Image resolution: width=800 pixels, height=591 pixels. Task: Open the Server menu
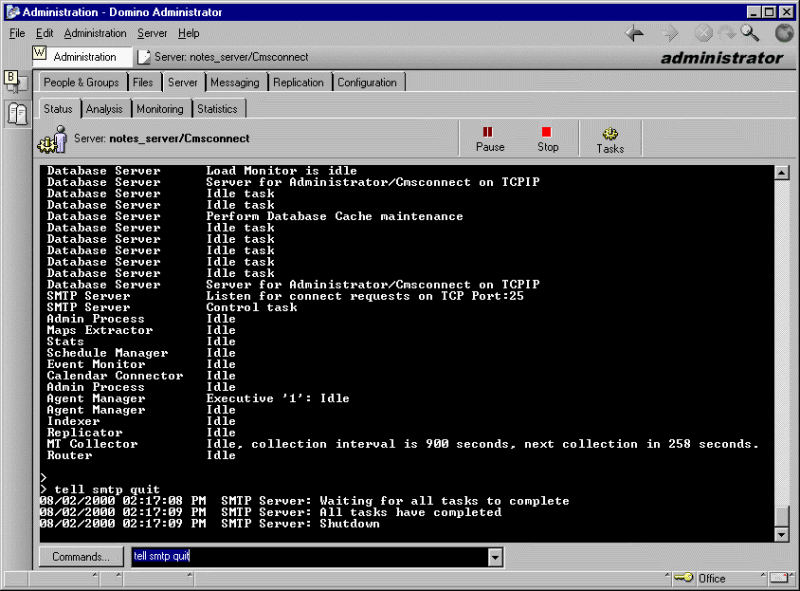tap(152, 33)
